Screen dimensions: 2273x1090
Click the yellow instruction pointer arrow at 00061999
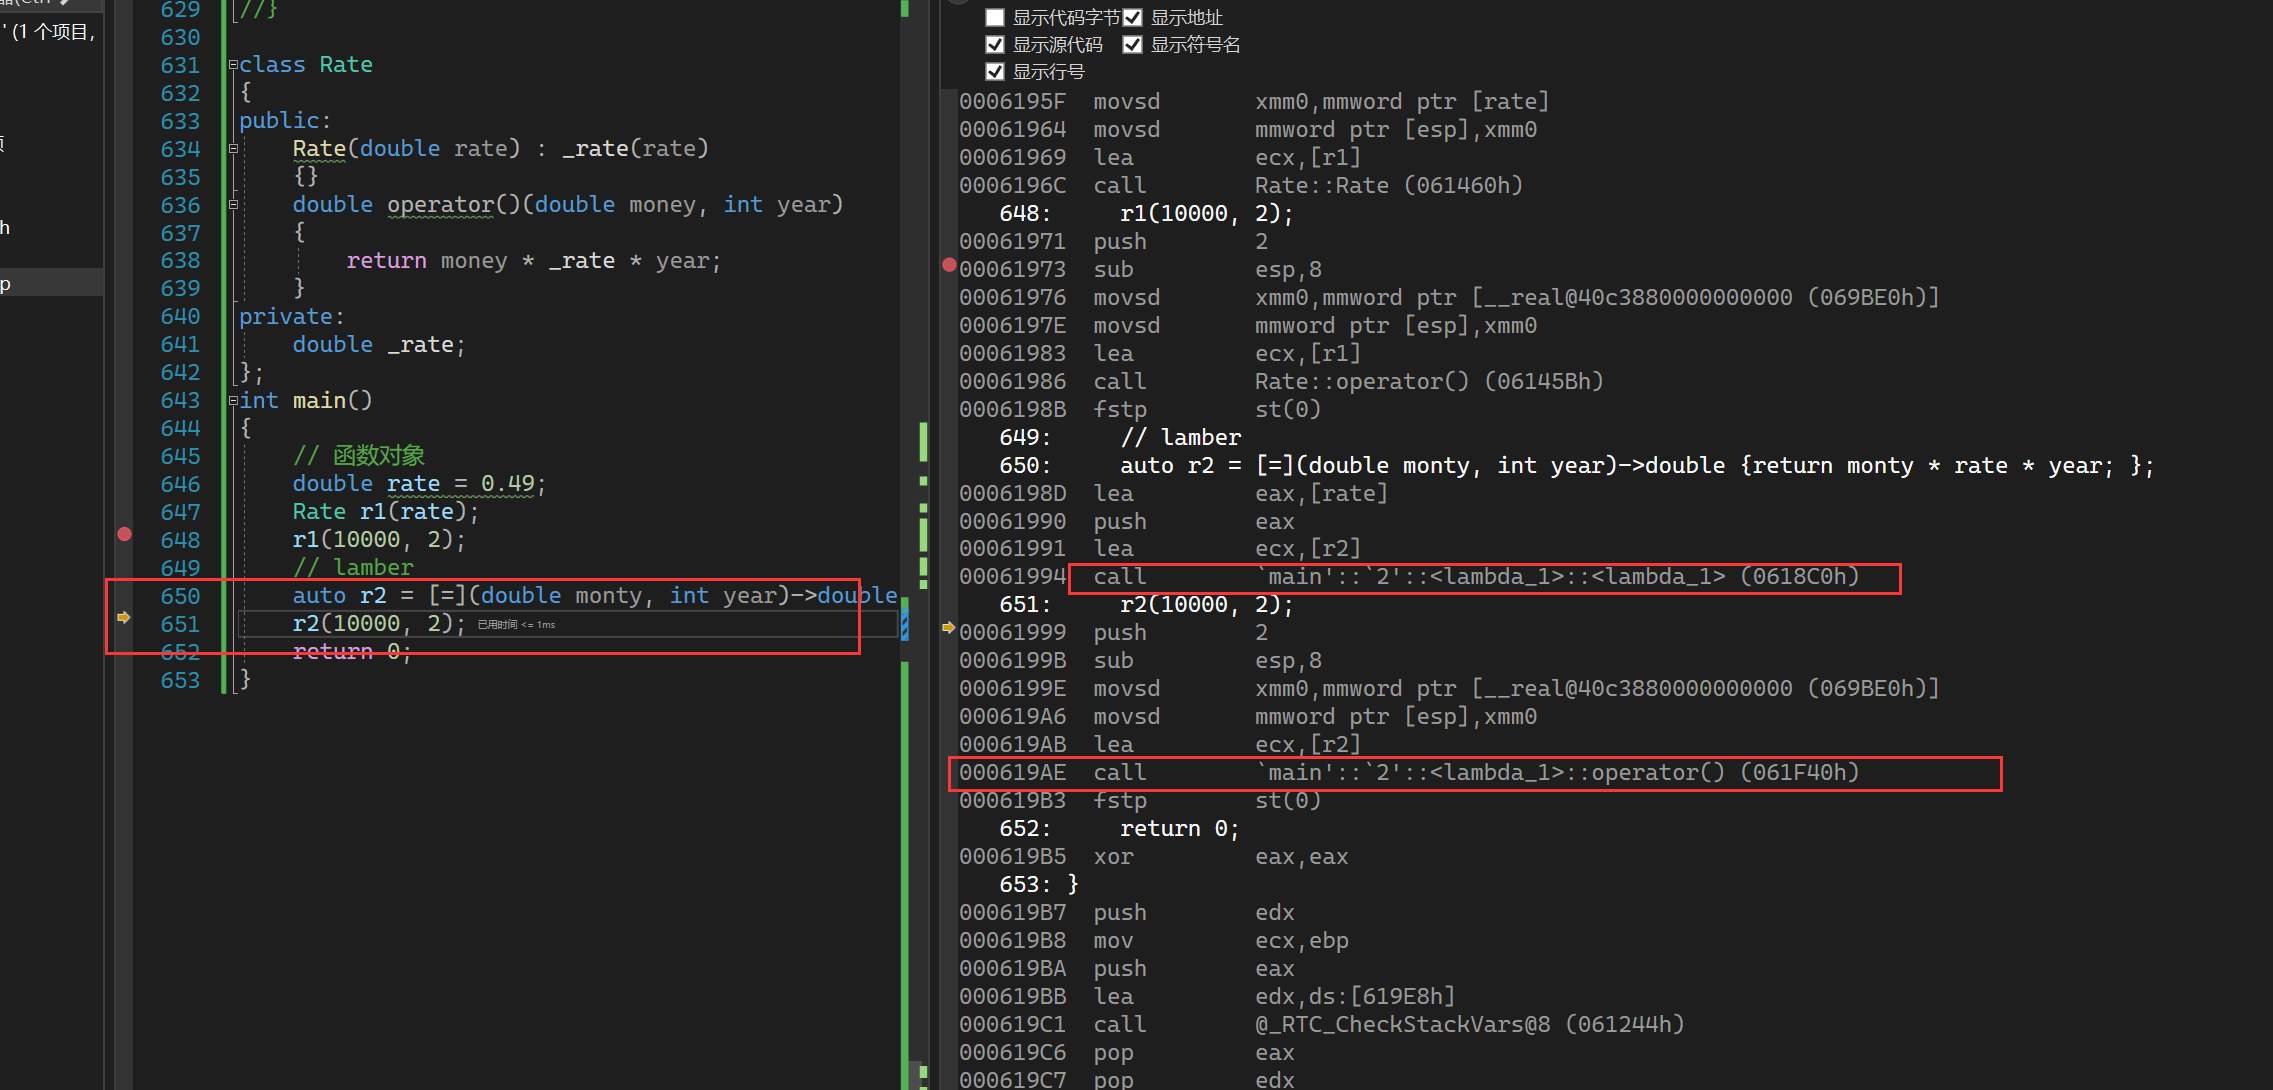[x=948, y=628]
